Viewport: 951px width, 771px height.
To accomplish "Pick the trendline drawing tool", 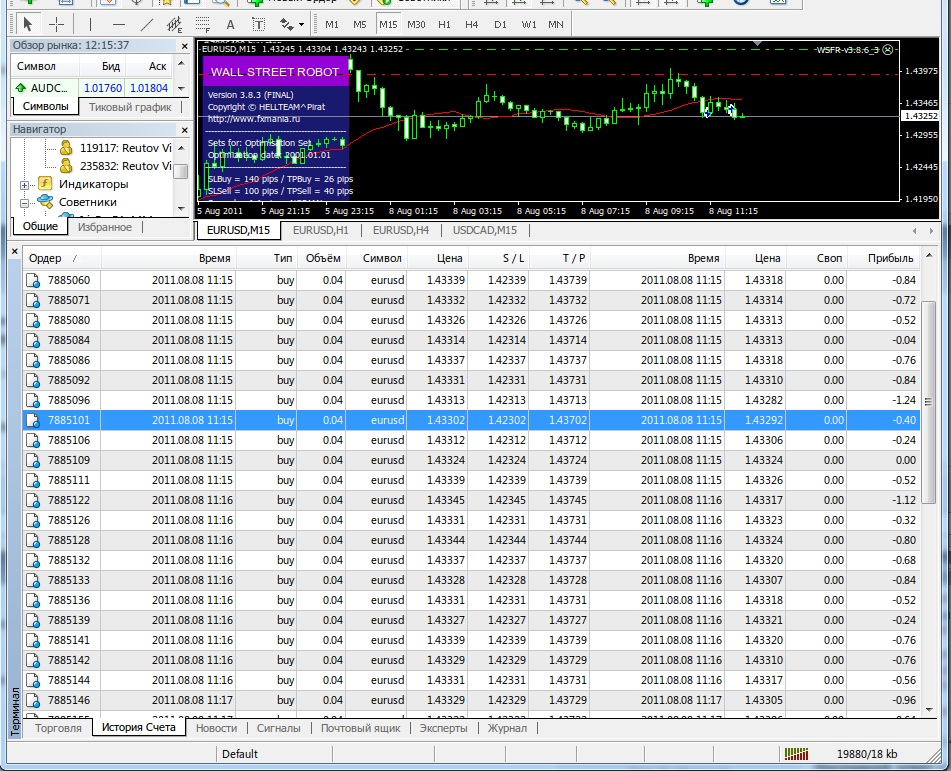I will click(147, 24).
